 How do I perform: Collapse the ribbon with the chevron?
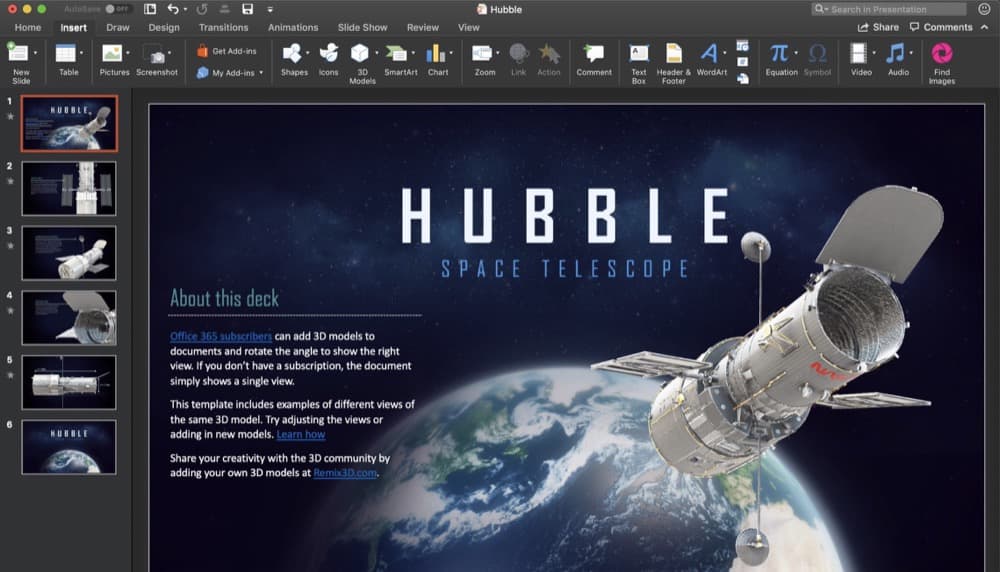tap(985, 27)
